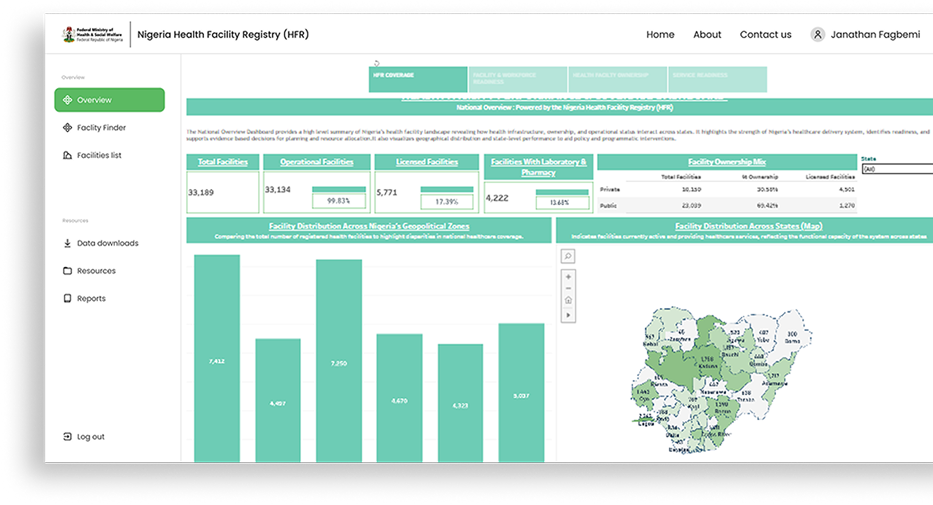Viewport: 933px width, 505px height.
Task: Click the Log out door icon
Action: pyautogui.click(x=67, y=437)
